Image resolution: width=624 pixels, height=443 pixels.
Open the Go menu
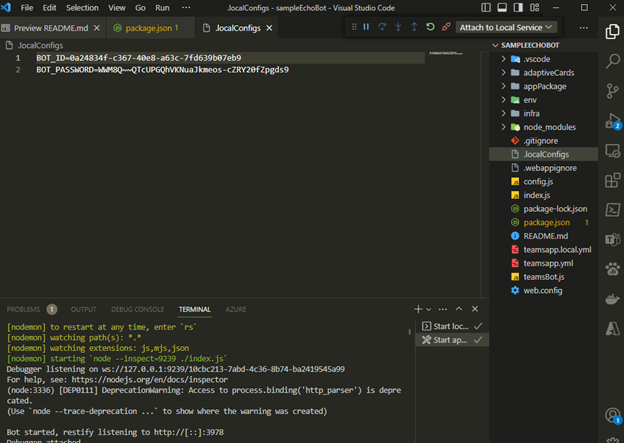click(x=140, y=8)
